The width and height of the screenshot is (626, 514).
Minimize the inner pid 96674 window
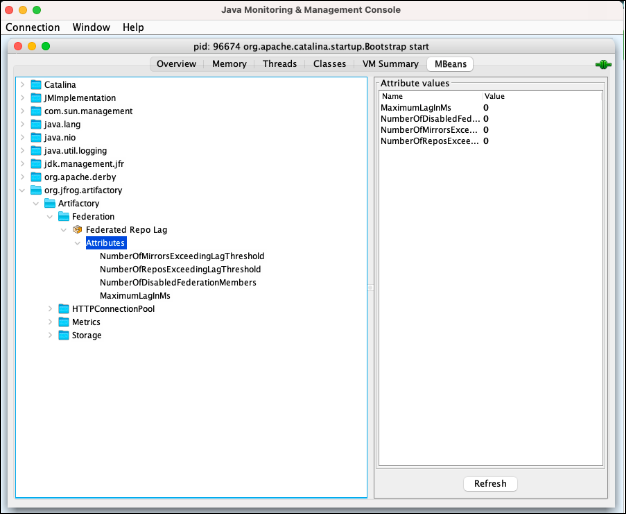(32, 46)
